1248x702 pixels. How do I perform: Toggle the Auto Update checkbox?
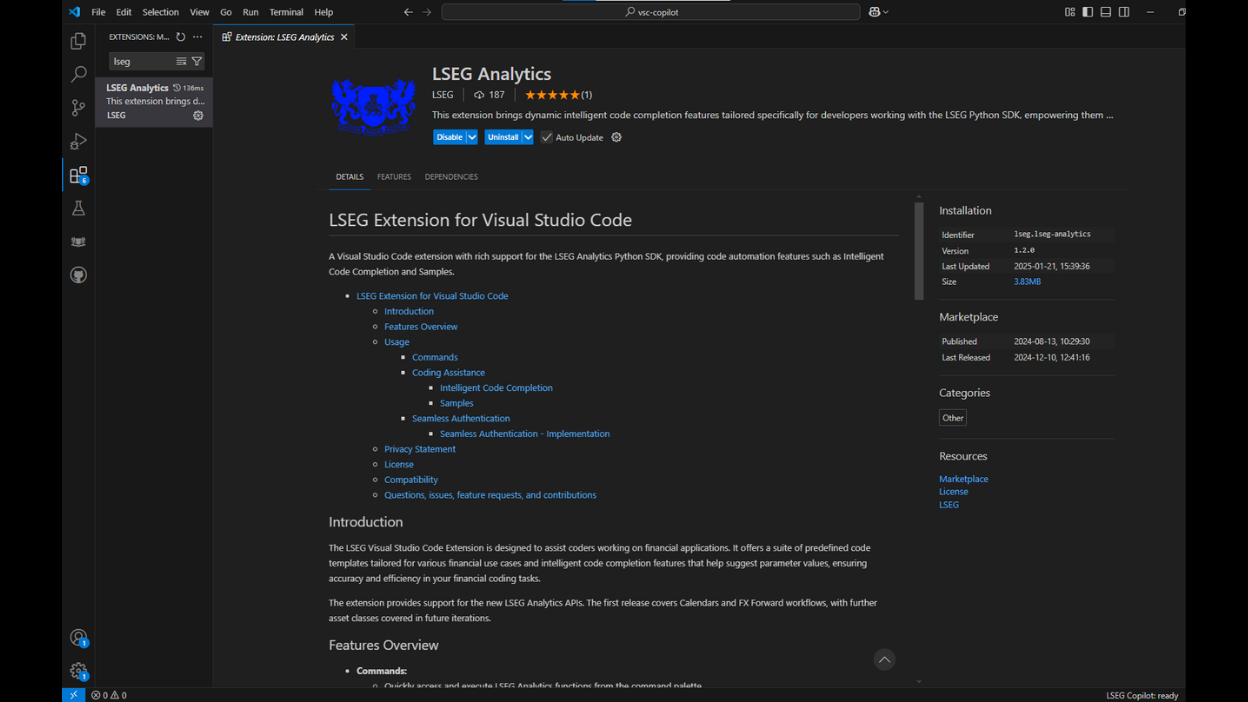point(547,137)
